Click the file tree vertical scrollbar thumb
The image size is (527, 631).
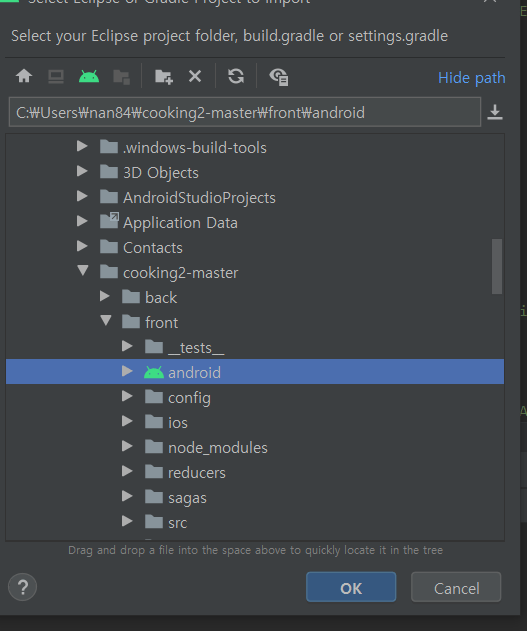497,266
